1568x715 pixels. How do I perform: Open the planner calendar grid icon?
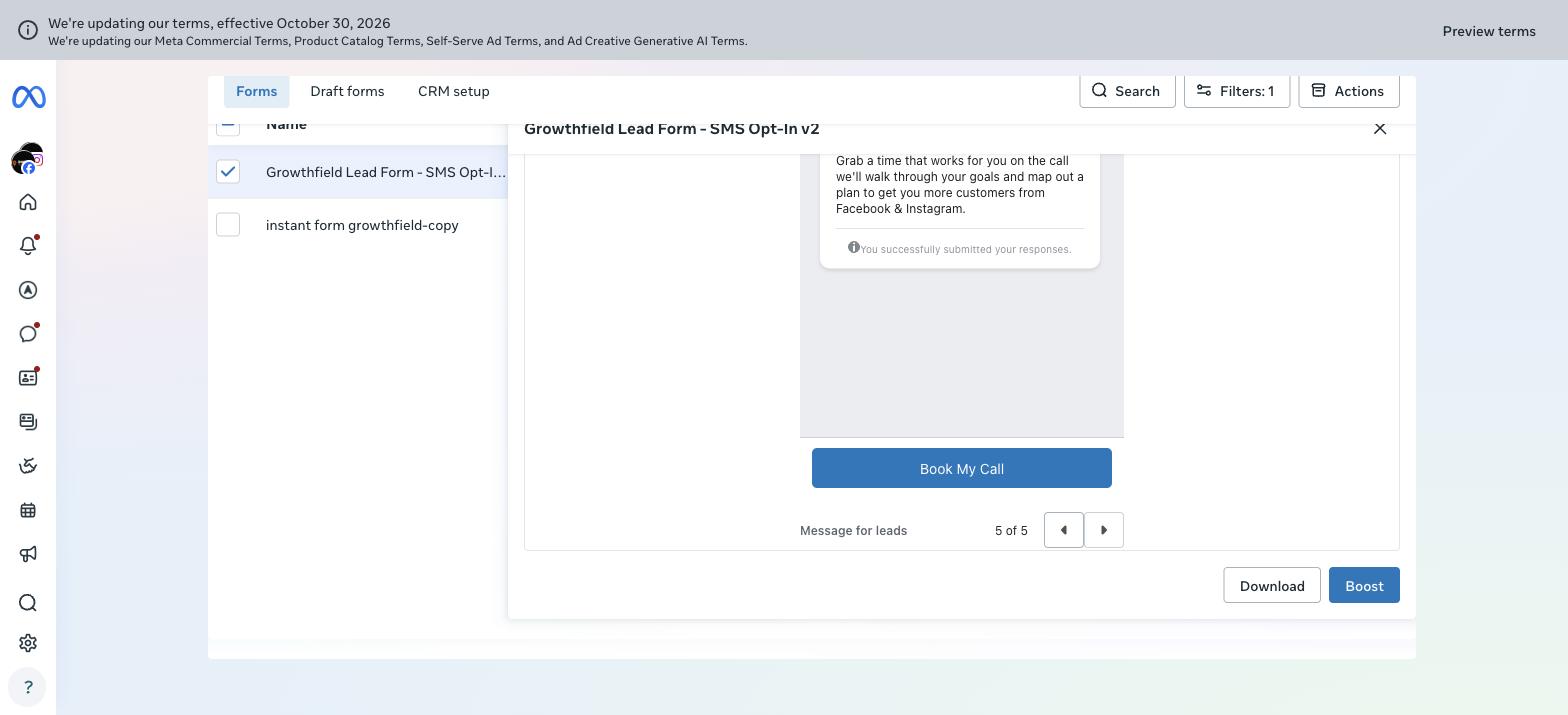(28, 510)
